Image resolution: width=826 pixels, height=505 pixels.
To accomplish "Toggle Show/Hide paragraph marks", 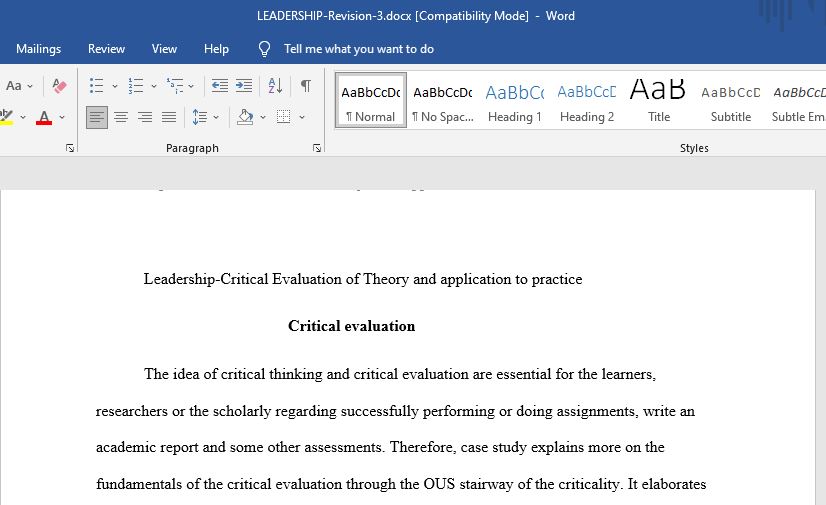I will click(x=306, y=85).
